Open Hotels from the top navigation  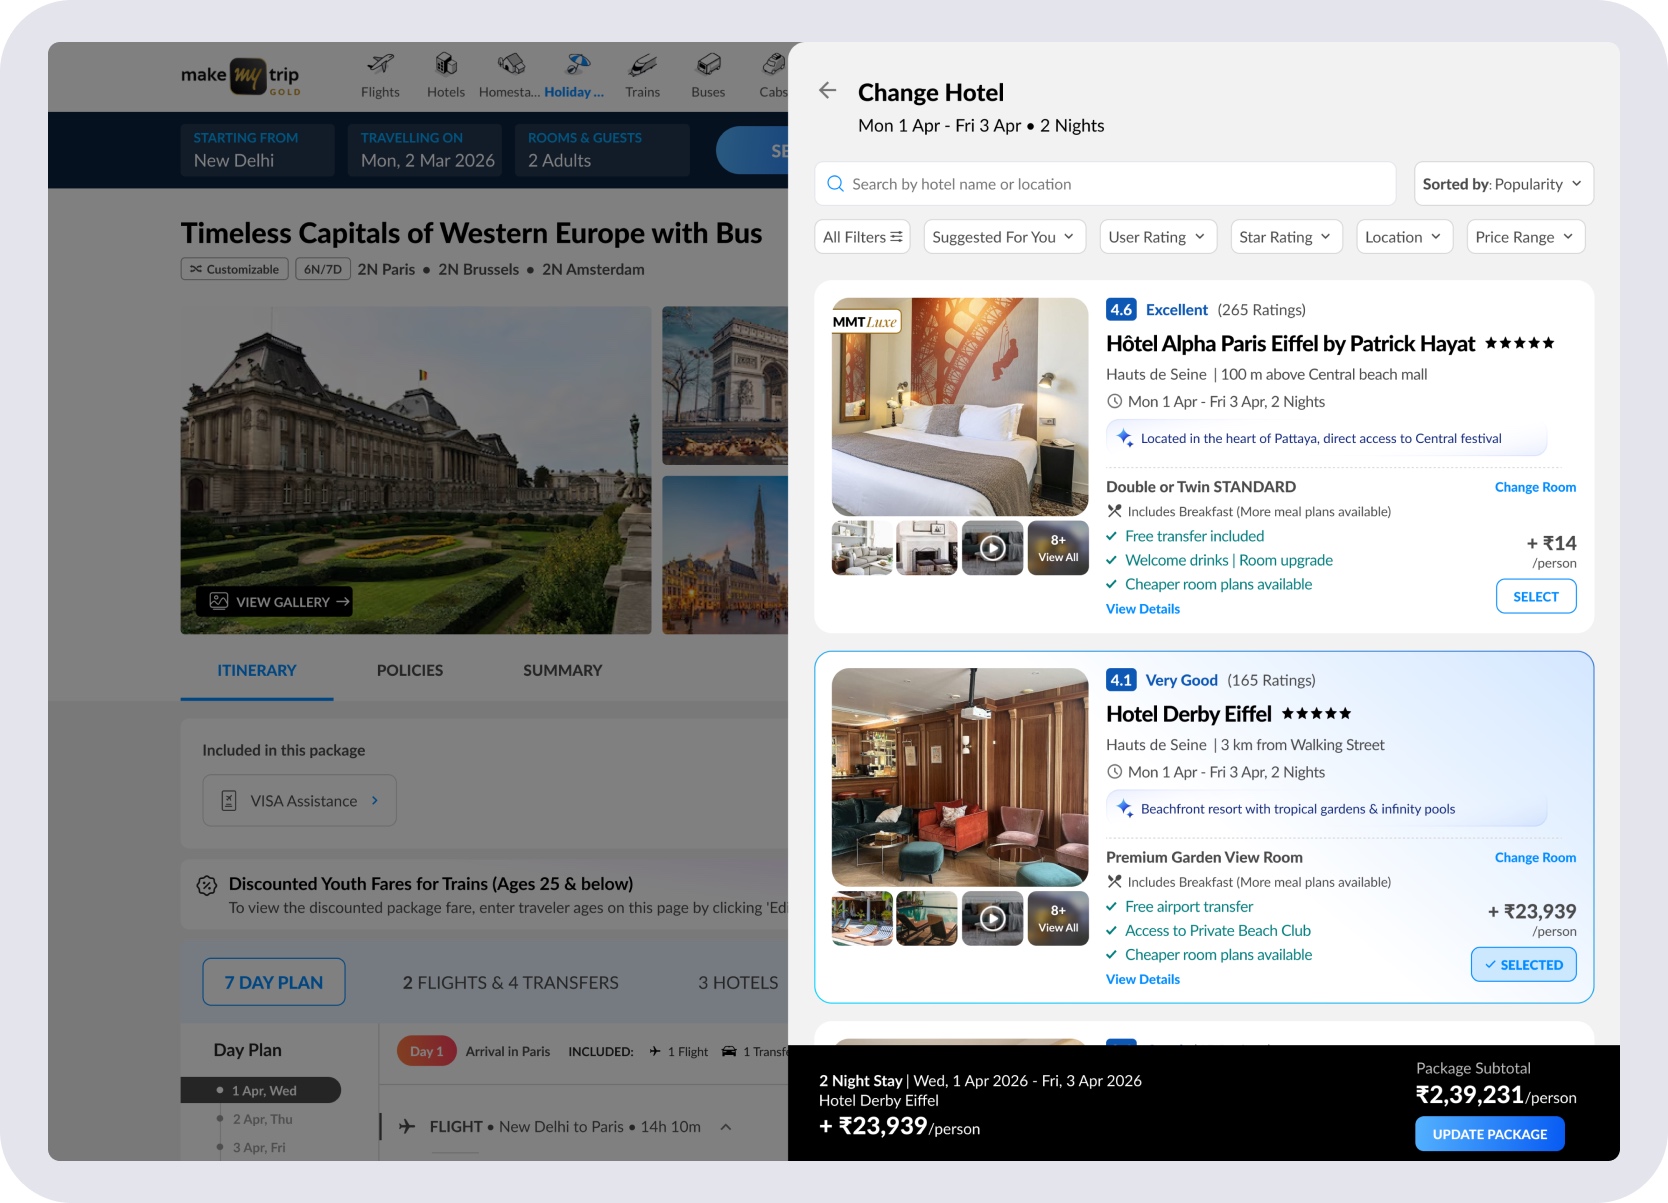pos(446,76)
